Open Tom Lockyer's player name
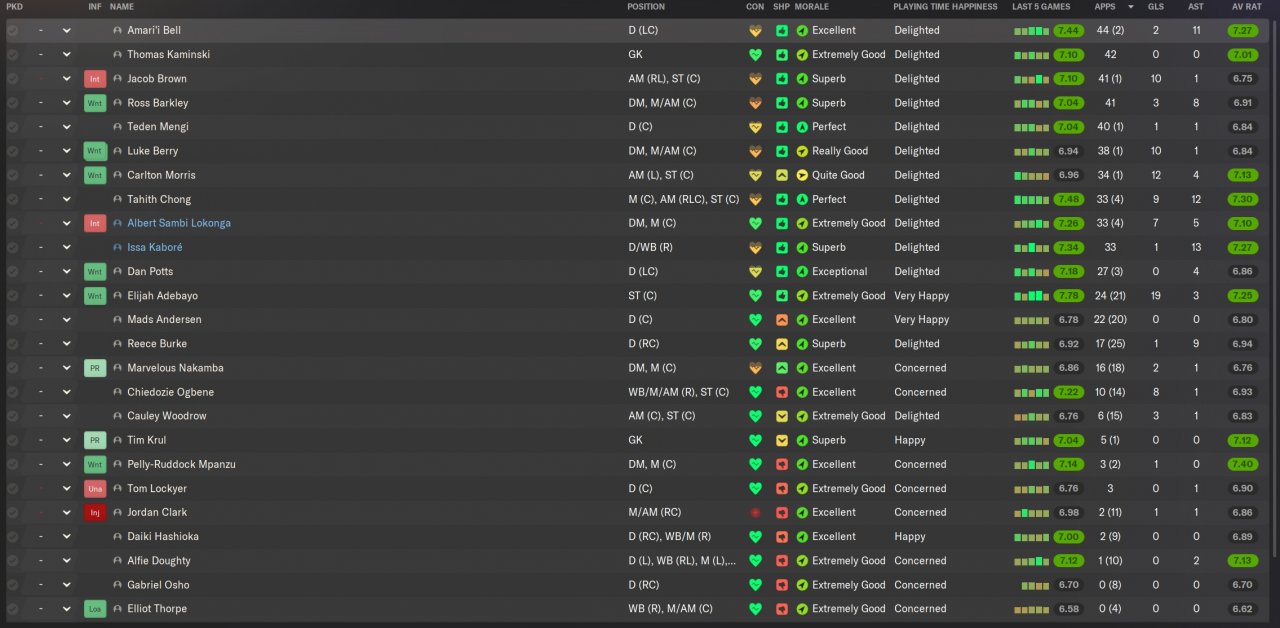 (157, 489)
